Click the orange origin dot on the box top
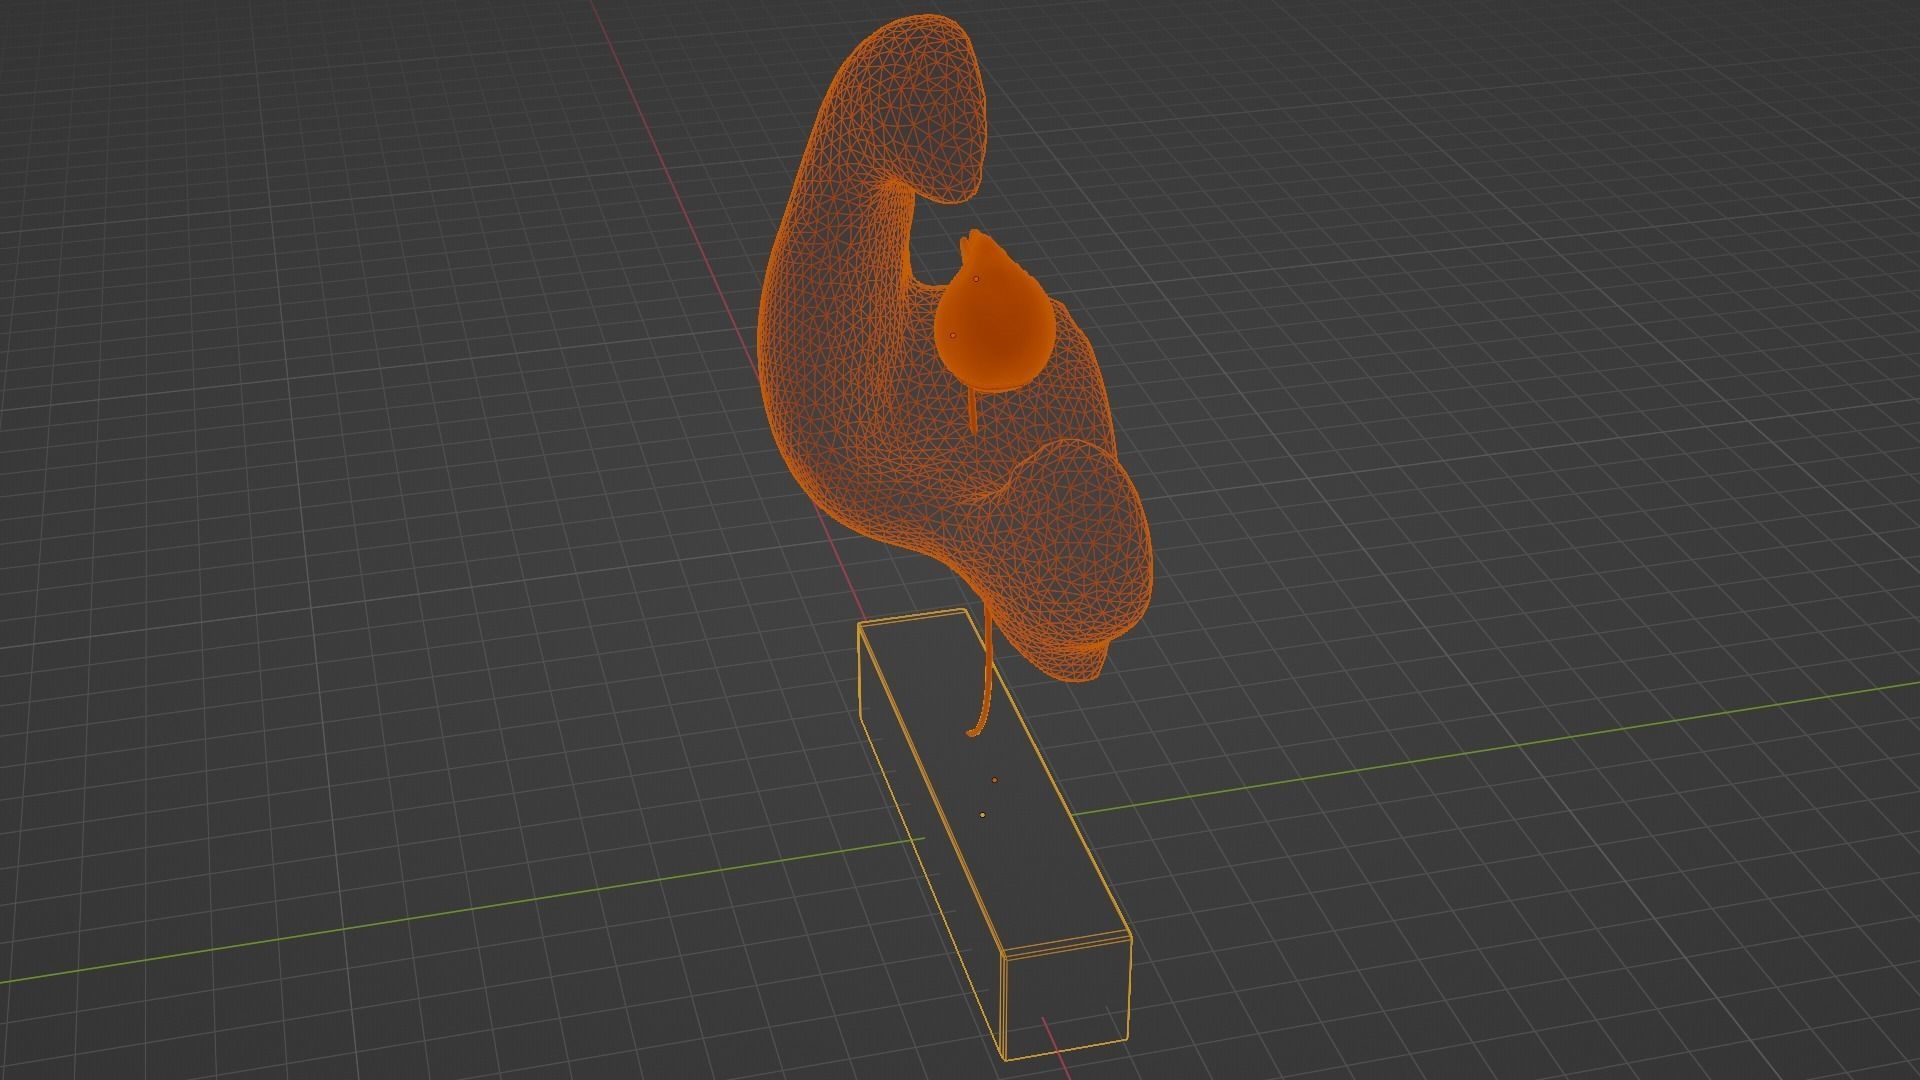The height and width of the screenshot is (1080, 1920). 994,780
